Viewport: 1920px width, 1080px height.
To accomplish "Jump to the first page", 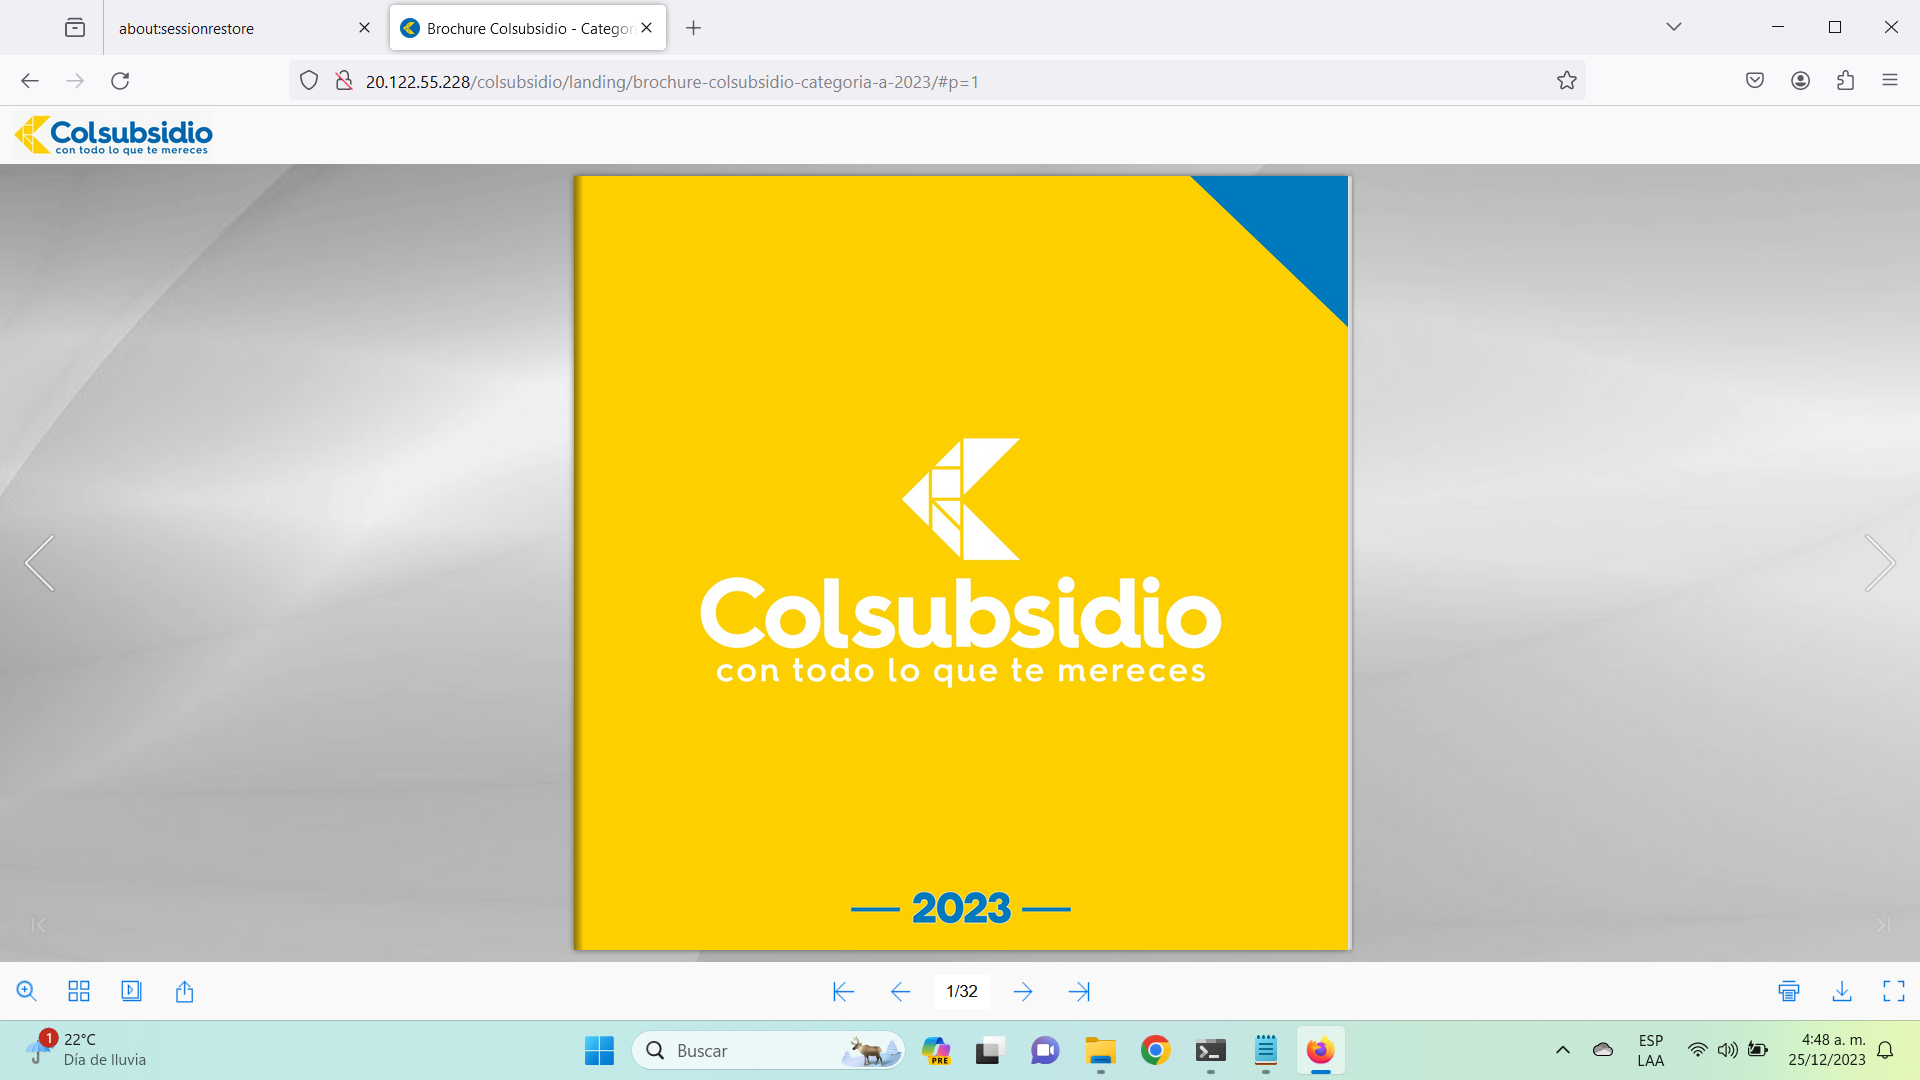I will [843, 991].
